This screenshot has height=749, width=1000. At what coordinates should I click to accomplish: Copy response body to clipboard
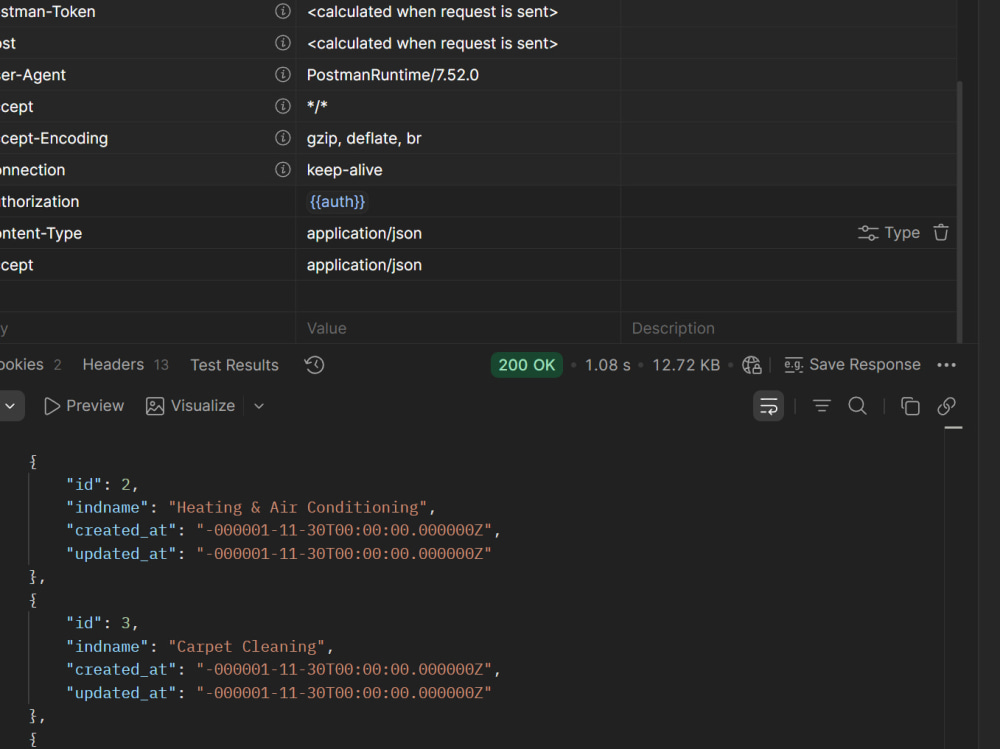[x=910, y=406]
